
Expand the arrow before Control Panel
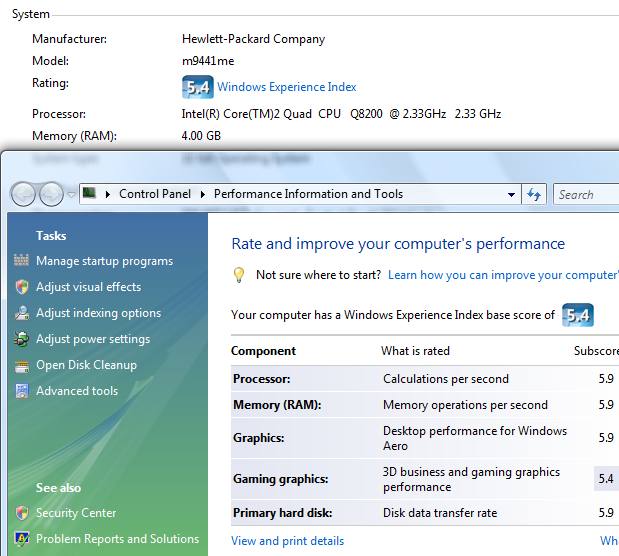[x=107, y=194]
